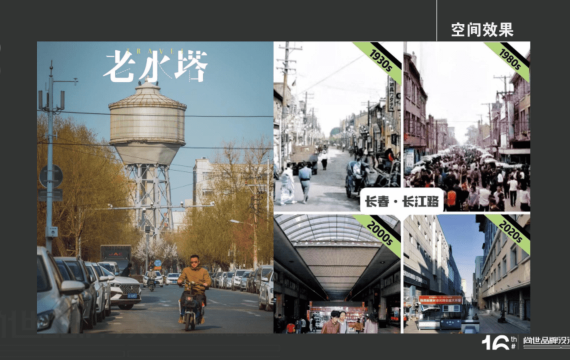Open the 1980s crowded street photo
The image size is (570, 360).
pyautogui.click(x=467, y=126)
